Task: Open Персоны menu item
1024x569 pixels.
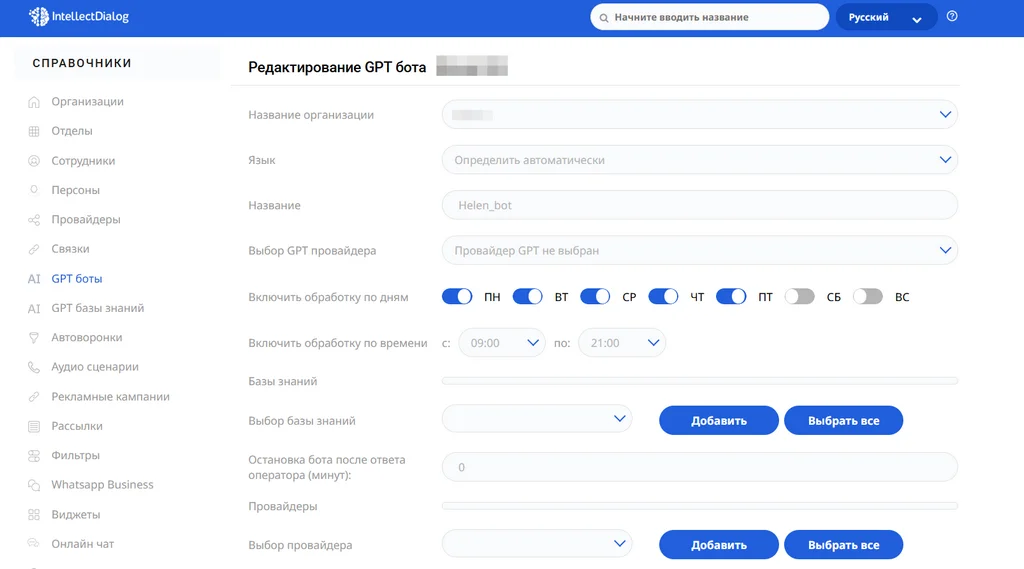Action: [x=76, y=190]
